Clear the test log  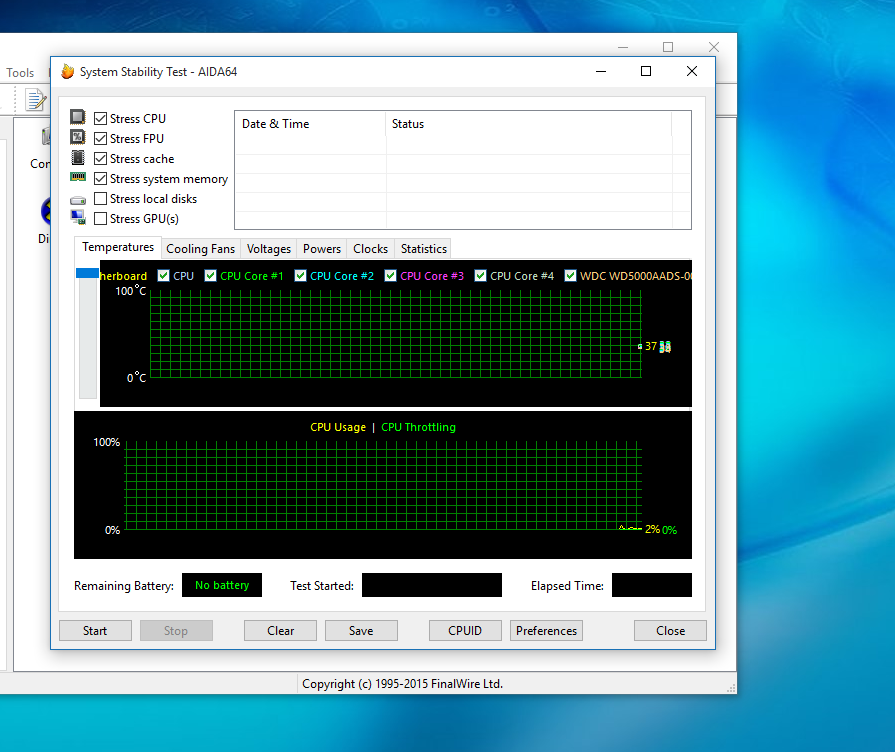click(280, 631)
